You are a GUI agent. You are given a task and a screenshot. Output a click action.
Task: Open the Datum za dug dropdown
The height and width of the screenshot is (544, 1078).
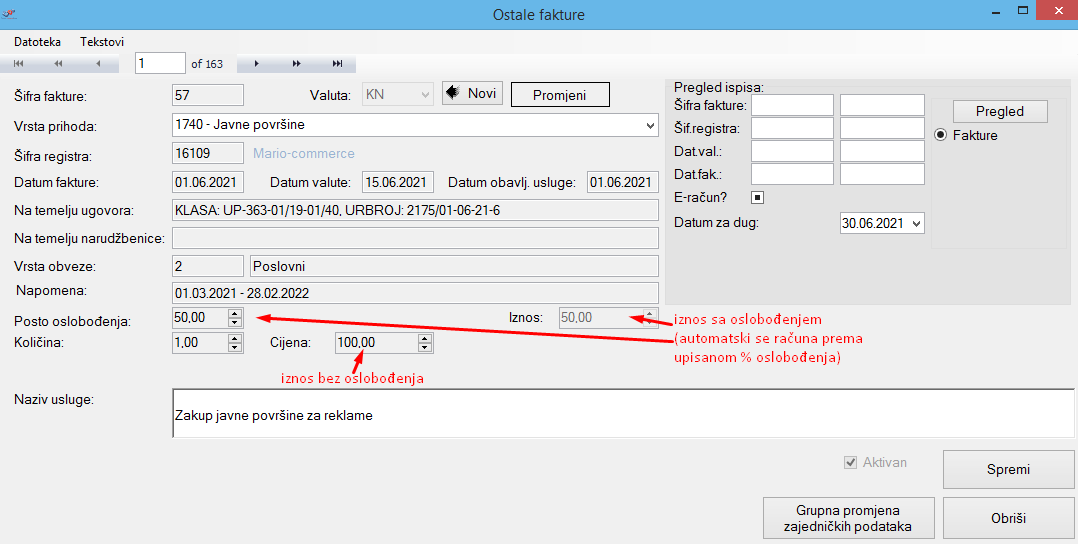(x=917, y=224)
